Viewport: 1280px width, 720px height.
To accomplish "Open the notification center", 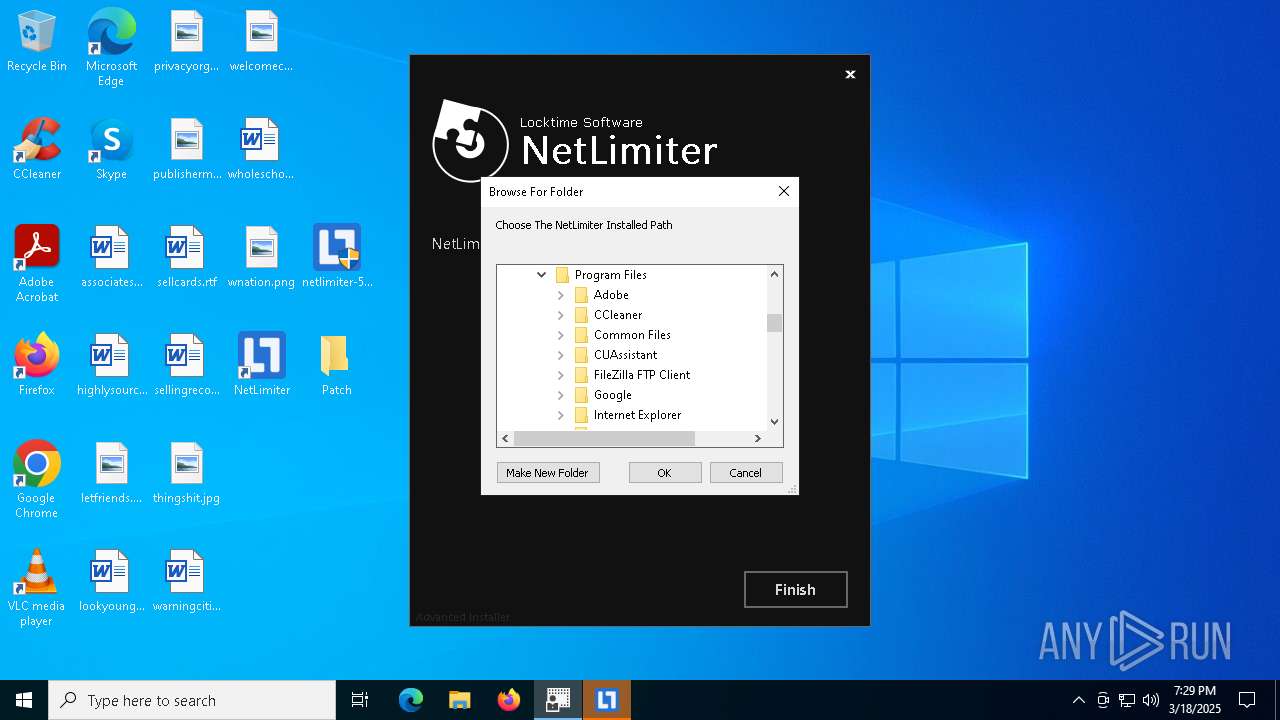I will [1247, 700].
